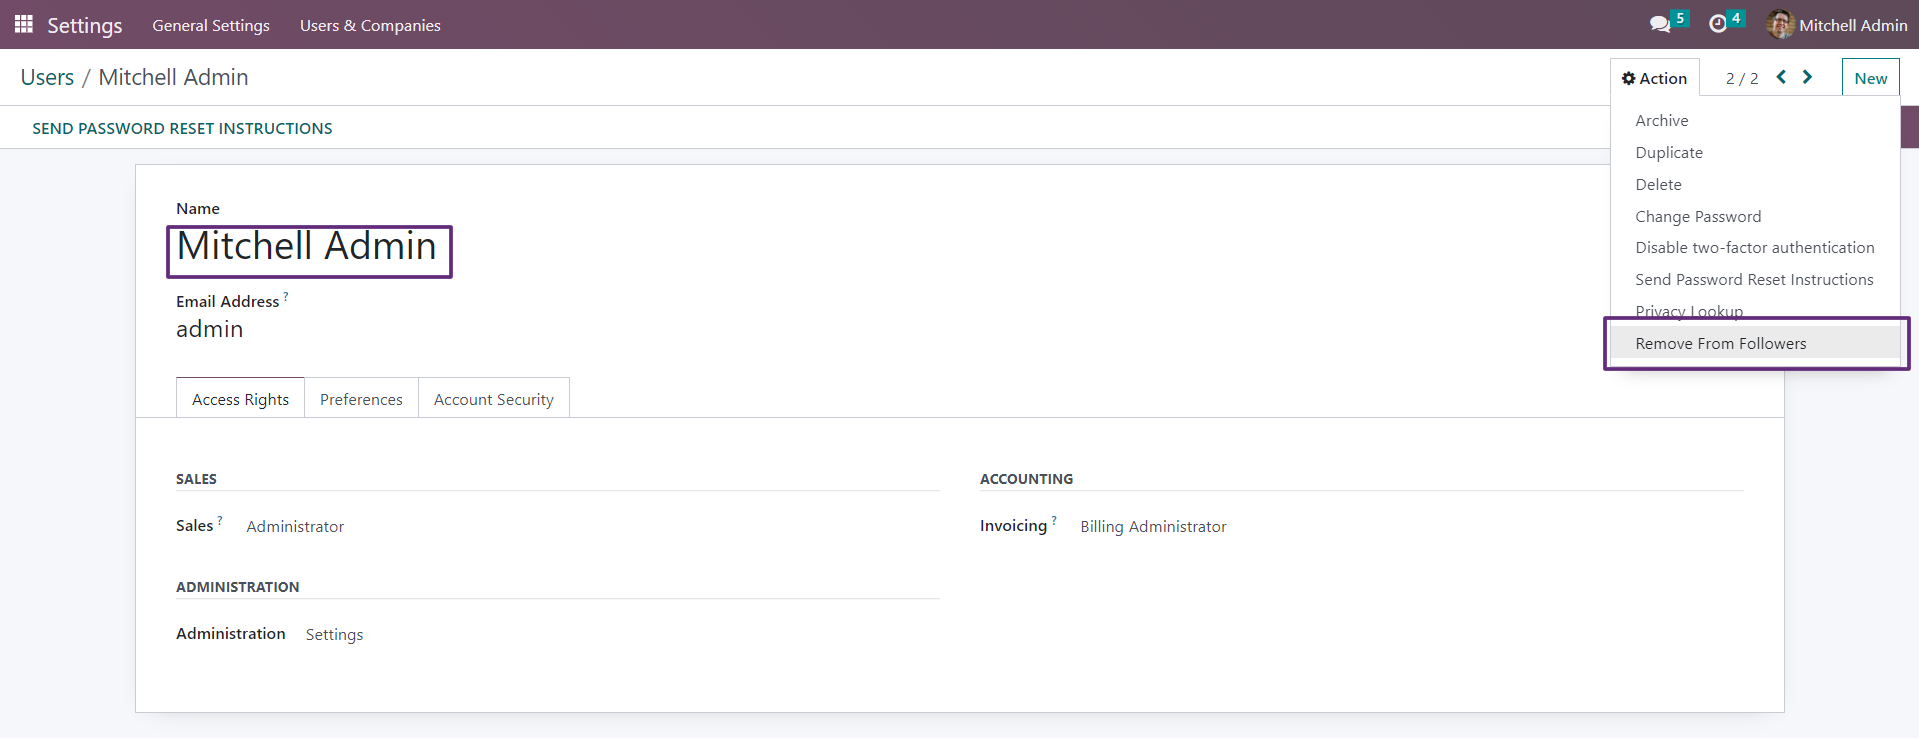Choose Delete from the Action menu
The width and height of the screenshot is (1919, 738).
pyautogui.click(x=1755, y=184)
